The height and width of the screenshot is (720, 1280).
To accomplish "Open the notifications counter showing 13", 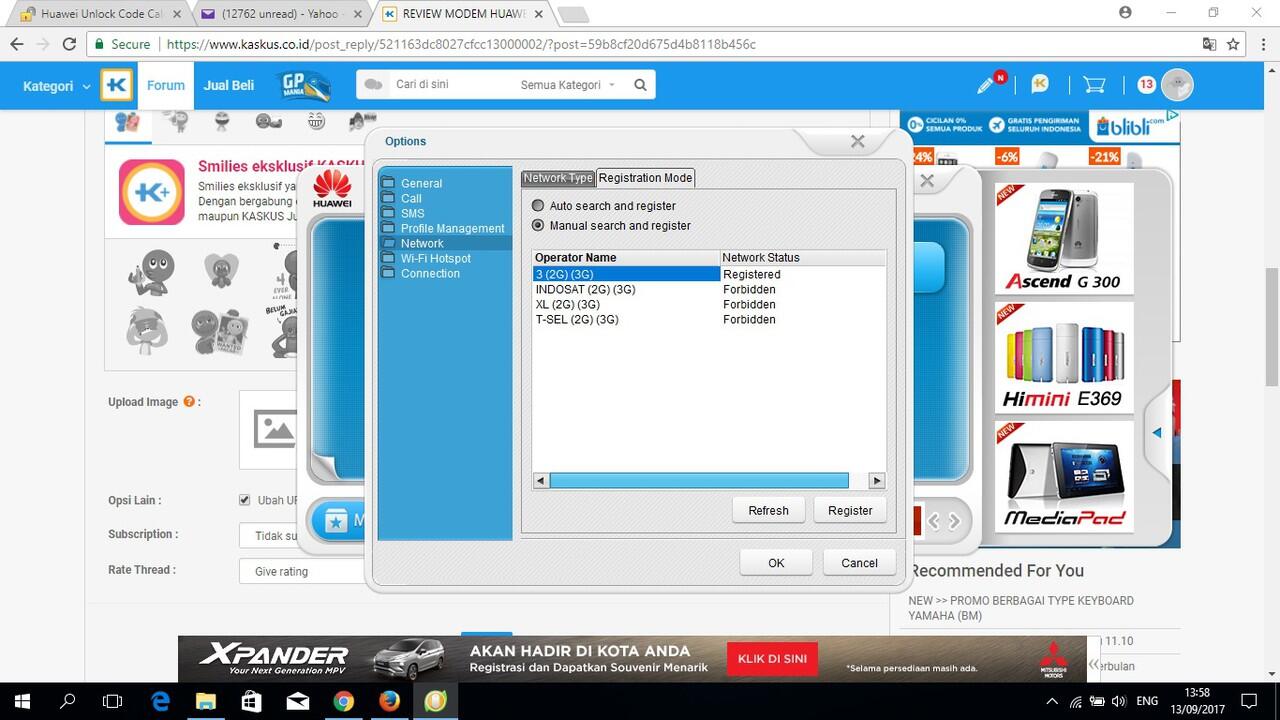I will pos(1146,85).
